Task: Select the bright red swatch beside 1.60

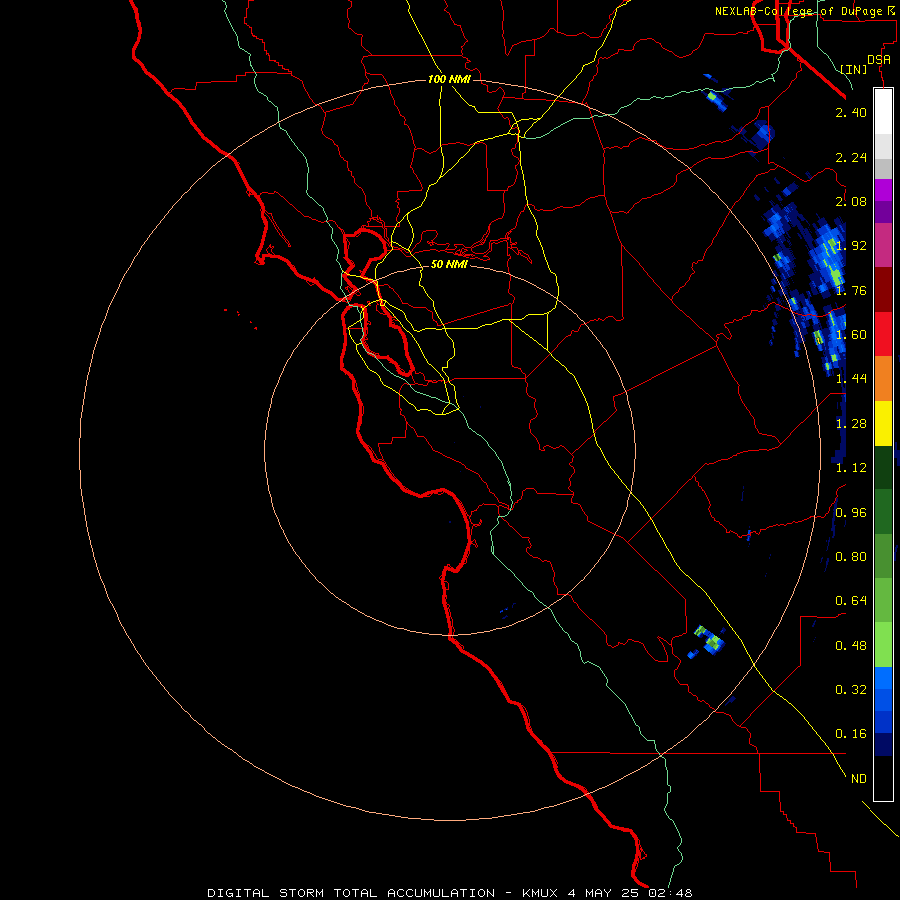Action: tap(883, 334)
